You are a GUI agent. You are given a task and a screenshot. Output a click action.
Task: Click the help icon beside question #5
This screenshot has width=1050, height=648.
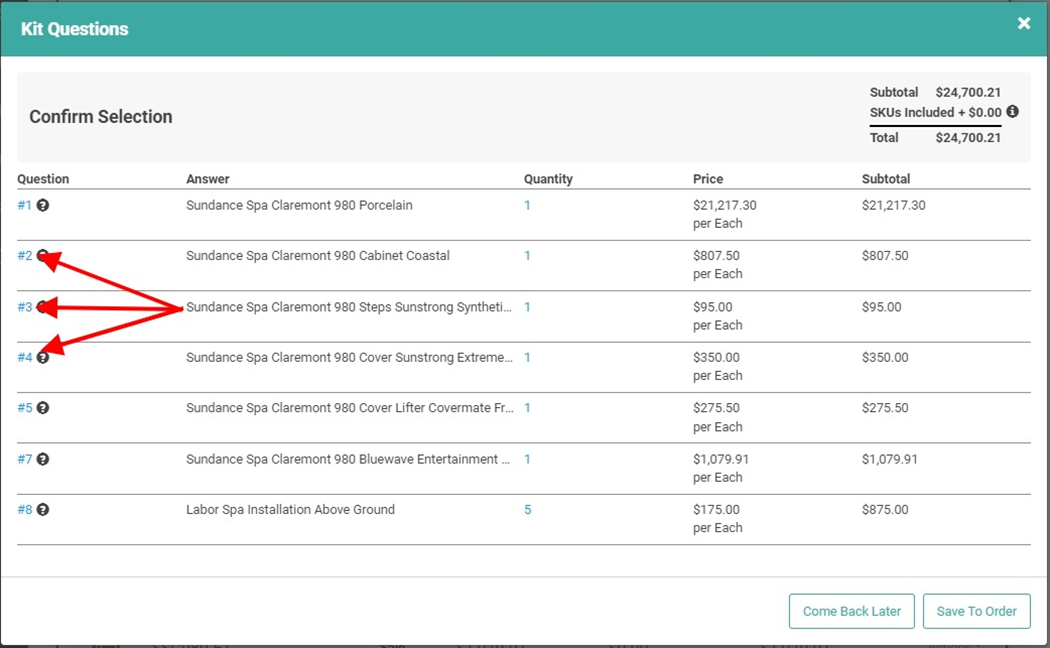pyautogui.click(x=43, y=408)
